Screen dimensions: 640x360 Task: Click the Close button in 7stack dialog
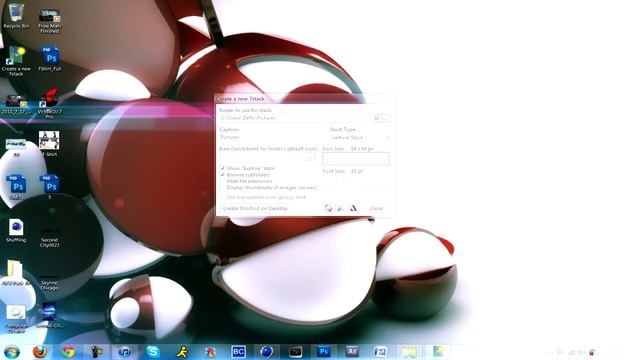point(376,208)
